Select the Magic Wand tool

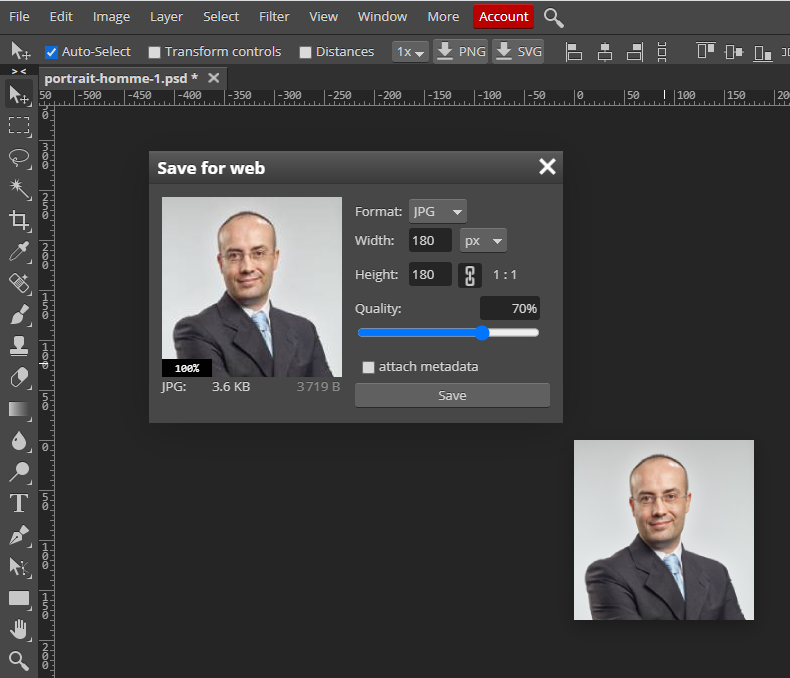[x=19, y=189]
